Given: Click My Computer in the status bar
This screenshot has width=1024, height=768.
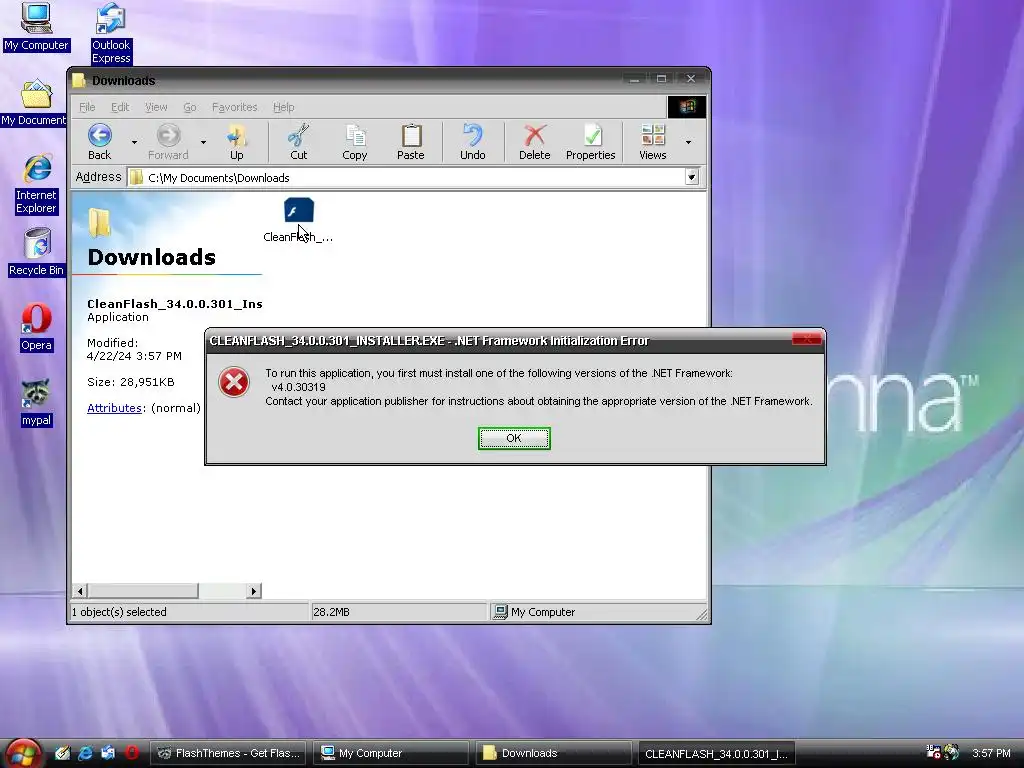Looking at the screenshot, I should (535, 612).
